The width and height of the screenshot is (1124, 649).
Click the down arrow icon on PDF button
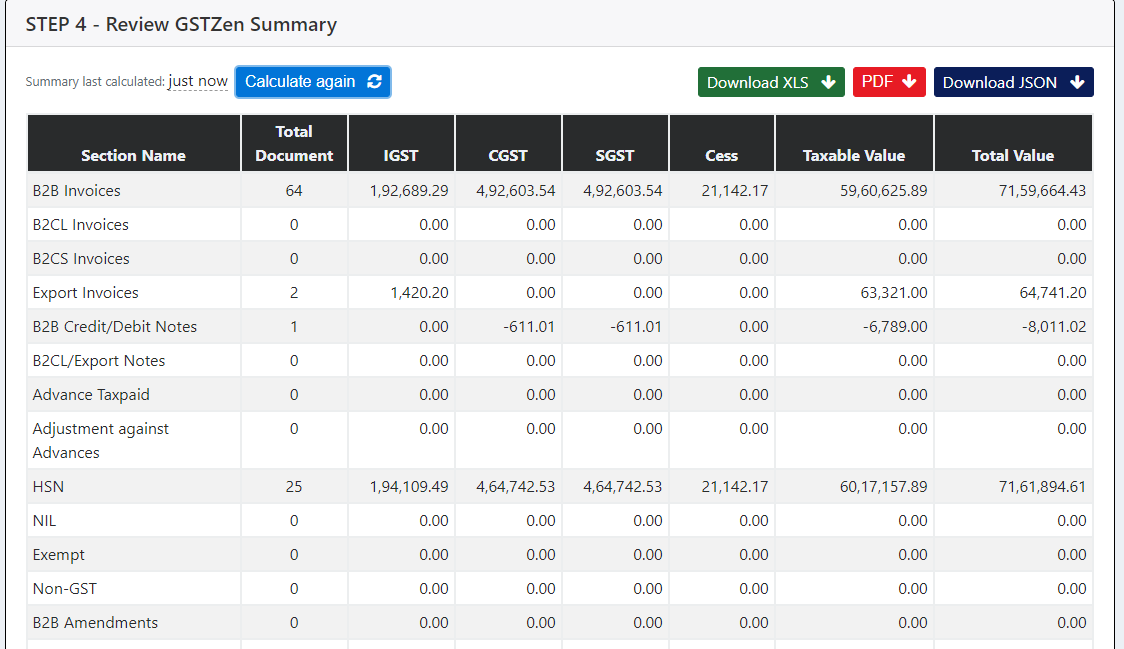(x=909, y=82)
